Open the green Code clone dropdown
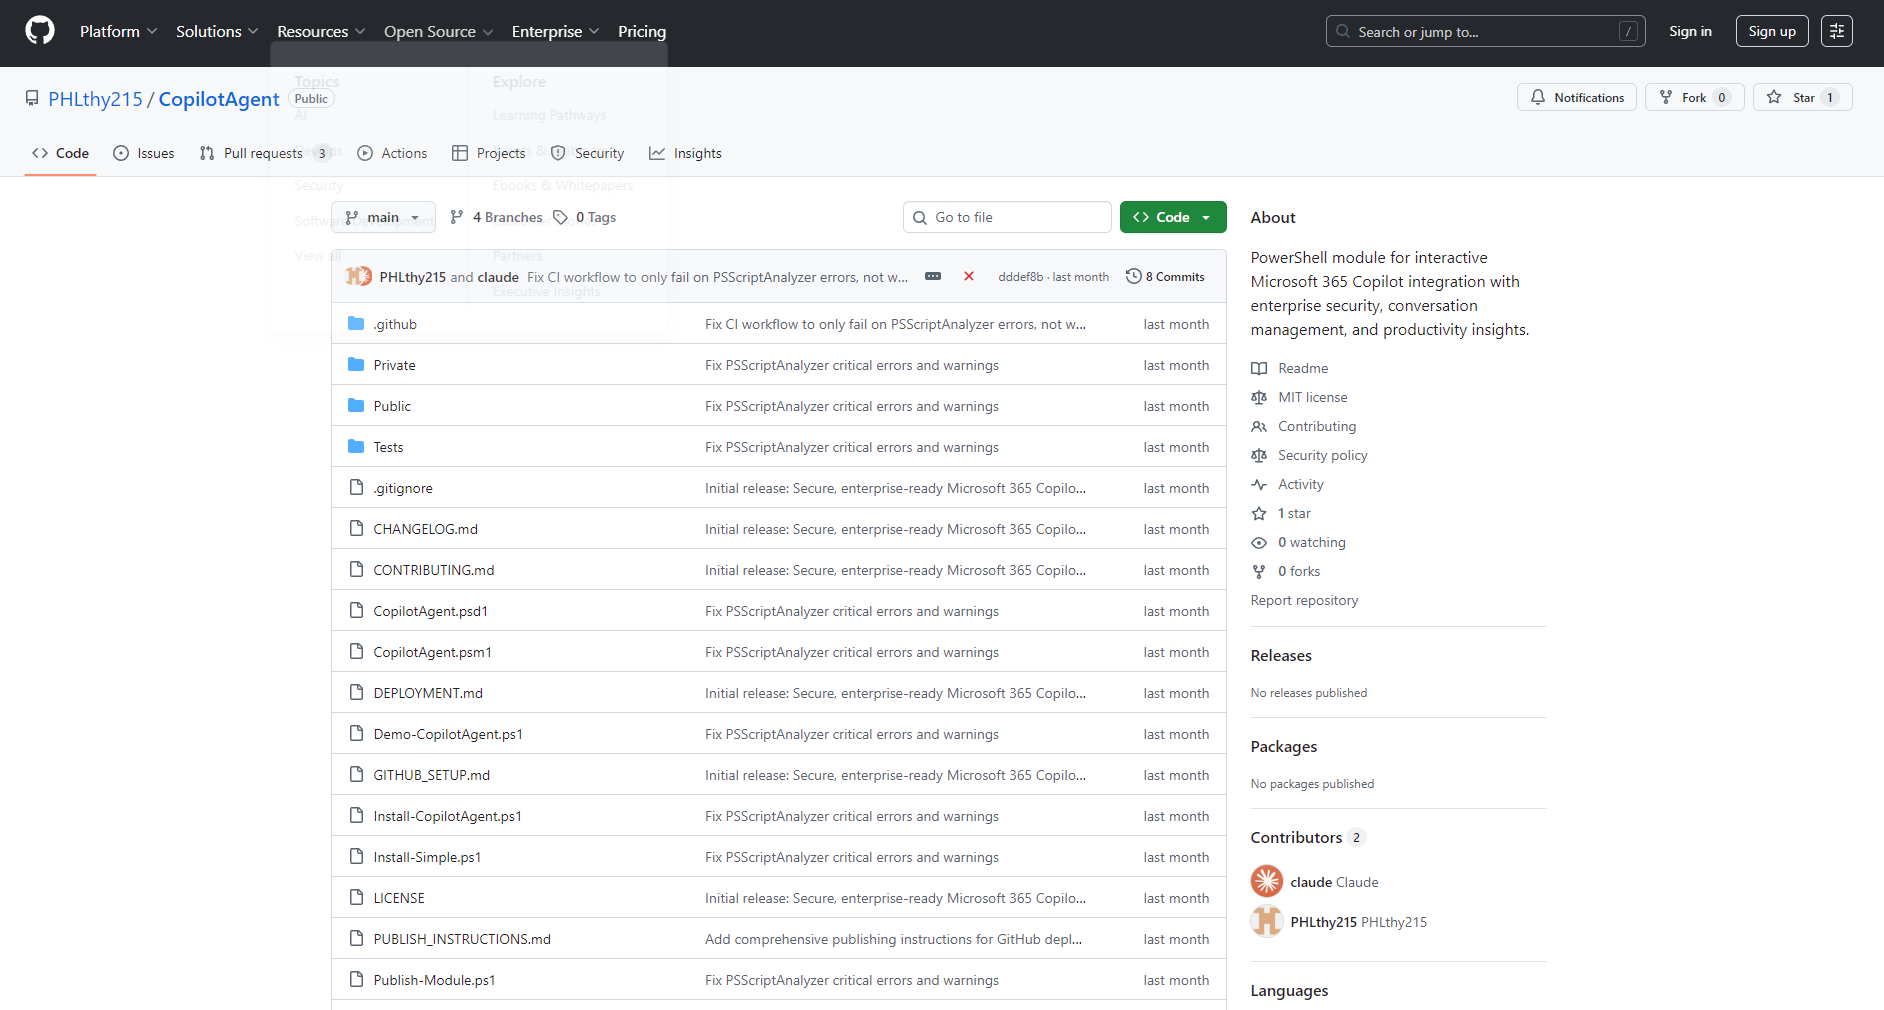 (x=1173, y=217)
